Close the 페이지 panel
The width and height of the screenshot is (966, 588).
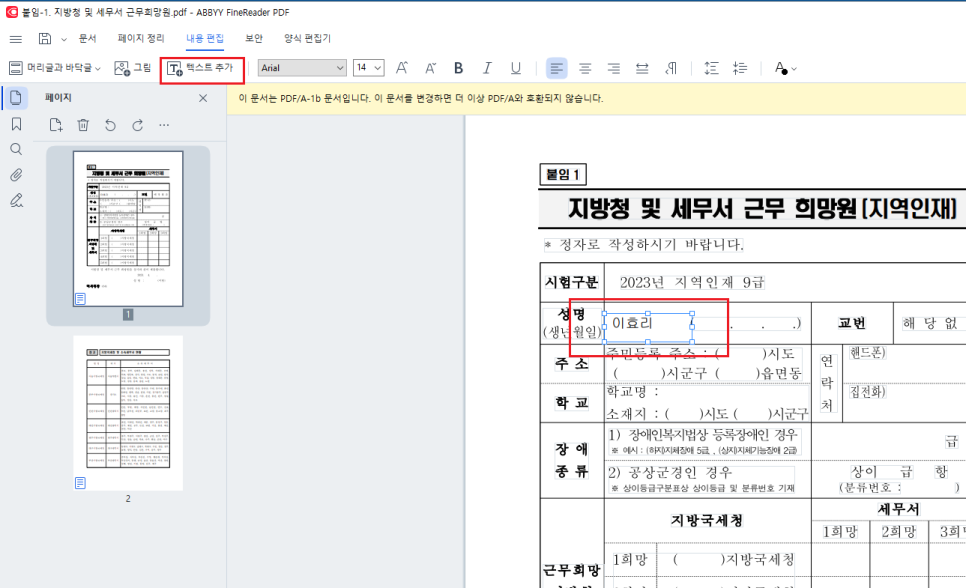point(203,98)
